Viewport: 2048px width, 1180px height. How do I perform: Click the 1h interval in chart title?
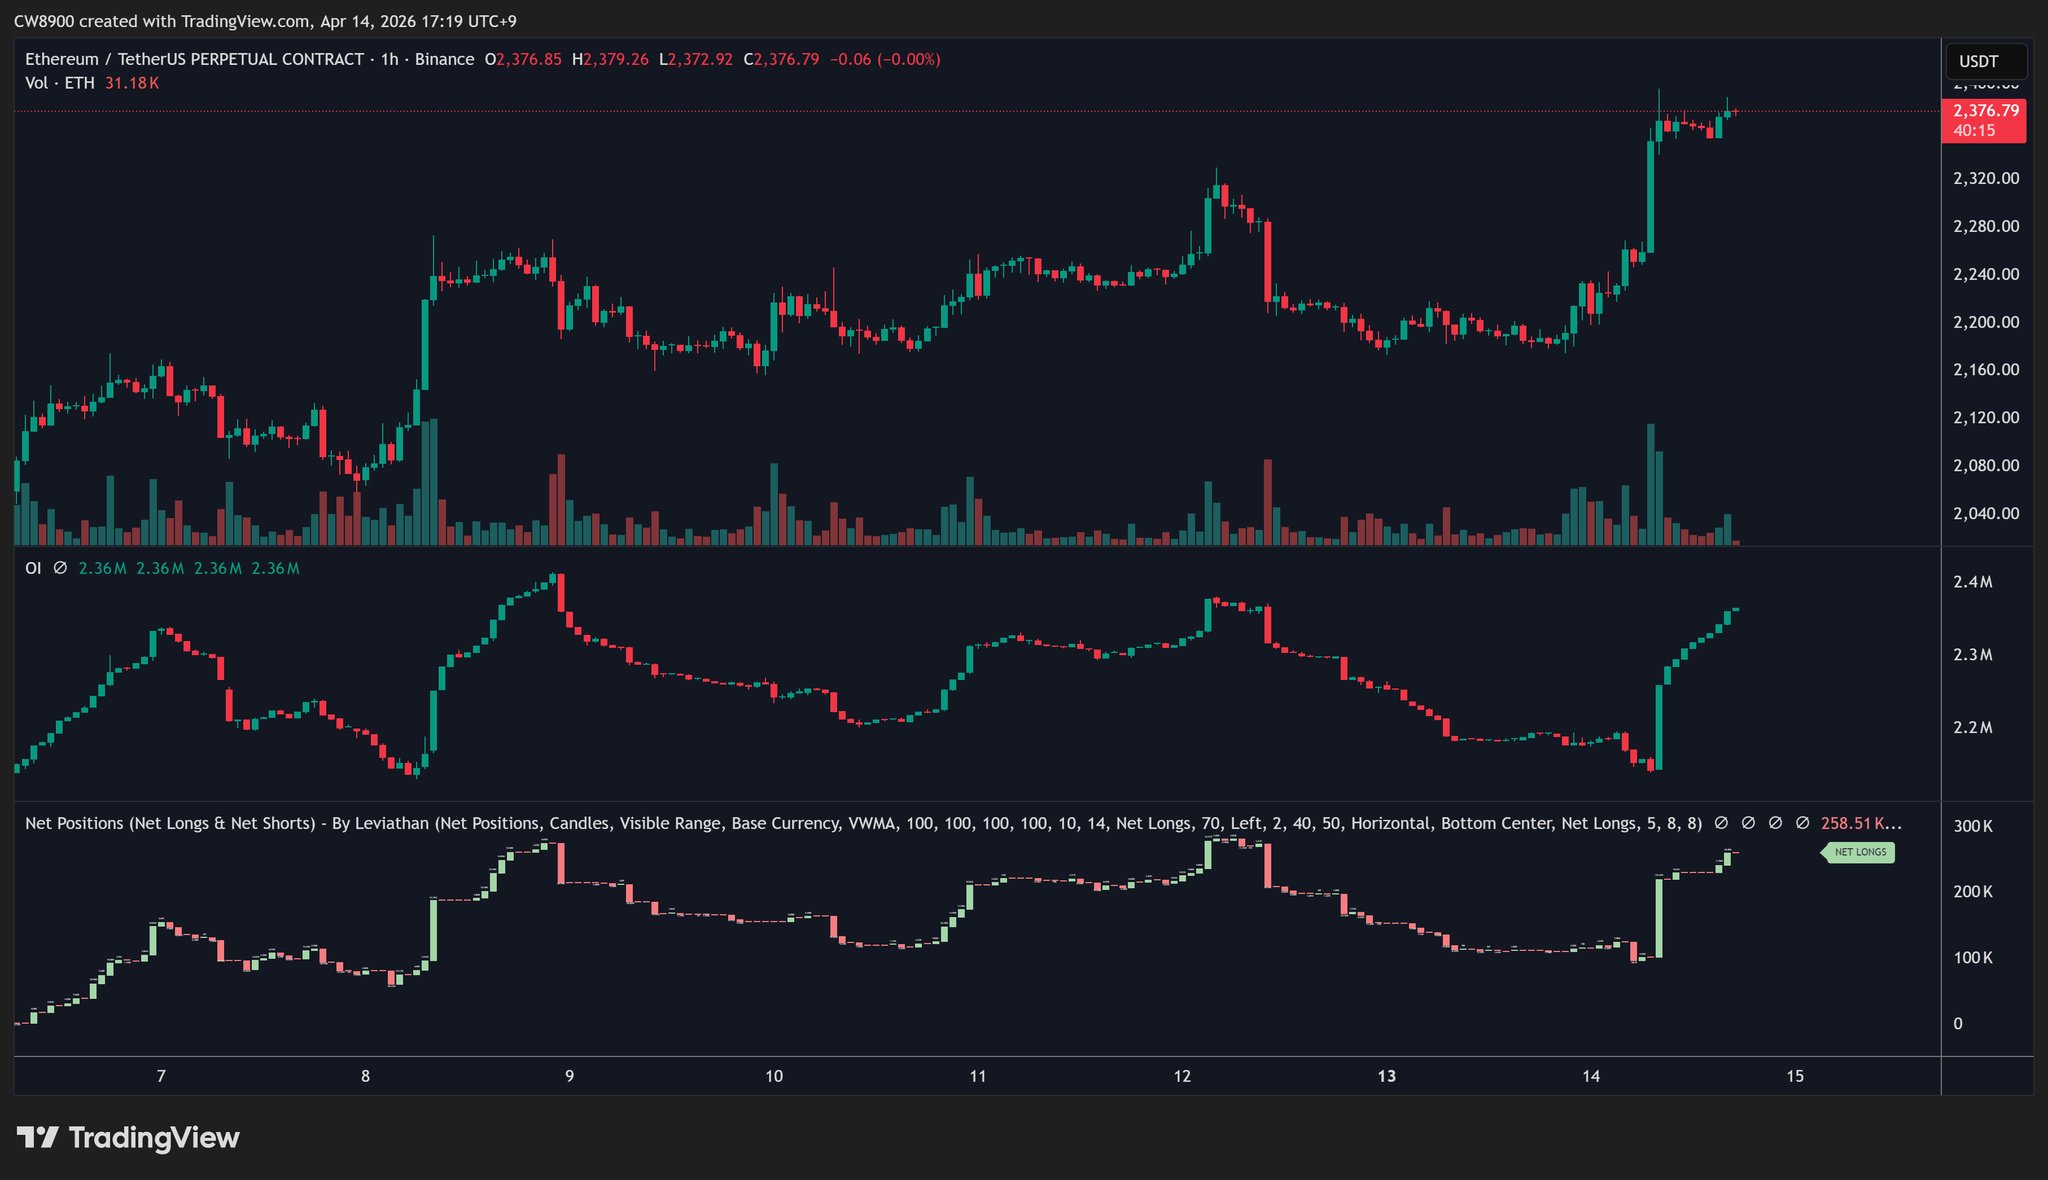[389, 59]
